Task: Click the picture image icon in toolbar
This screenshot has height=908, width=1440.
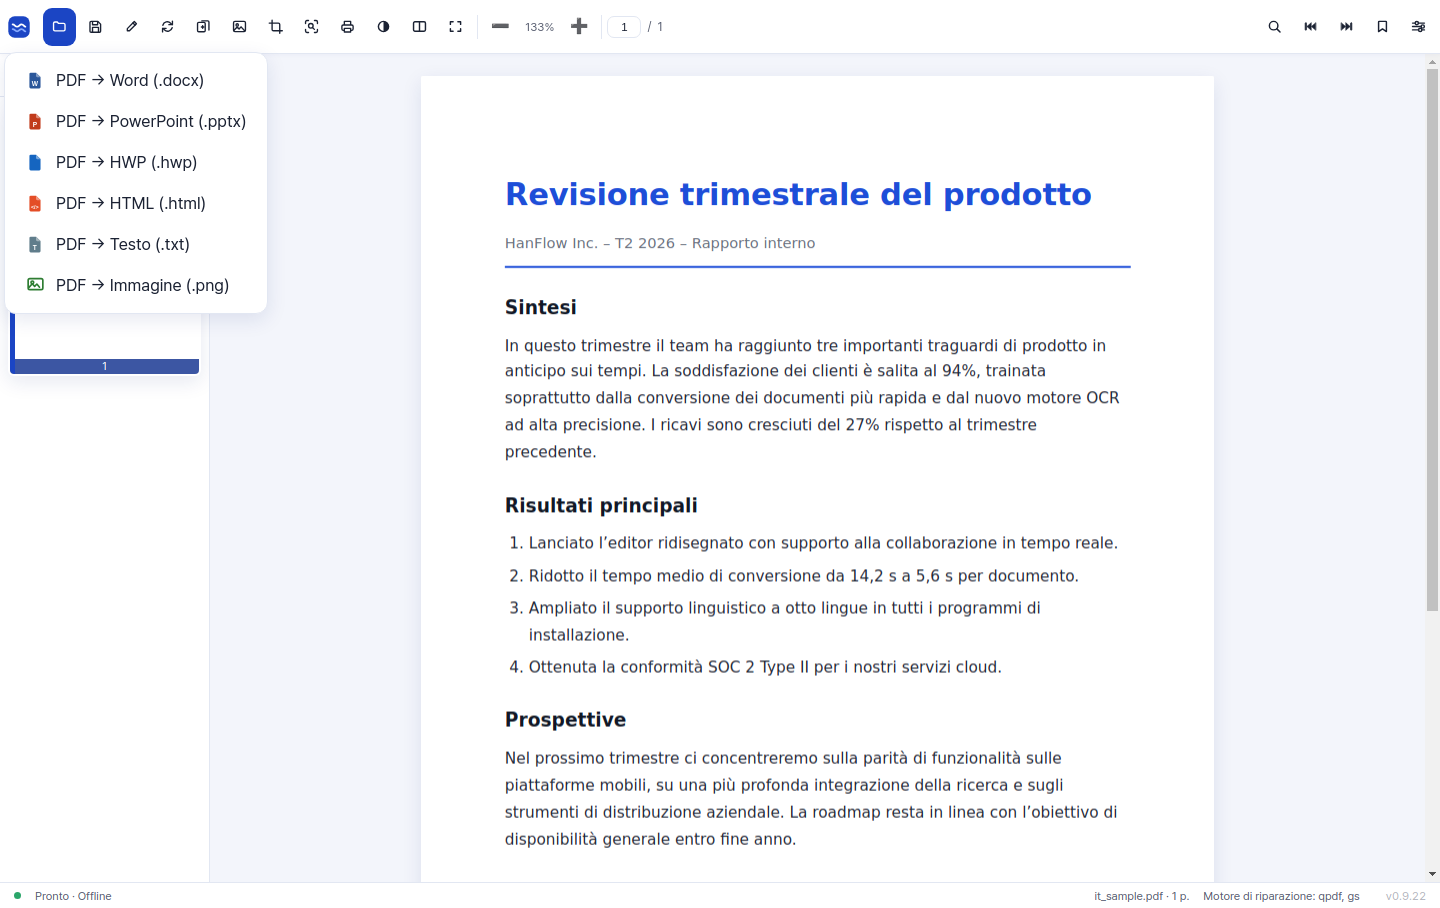Action: (x=239, y=27)
